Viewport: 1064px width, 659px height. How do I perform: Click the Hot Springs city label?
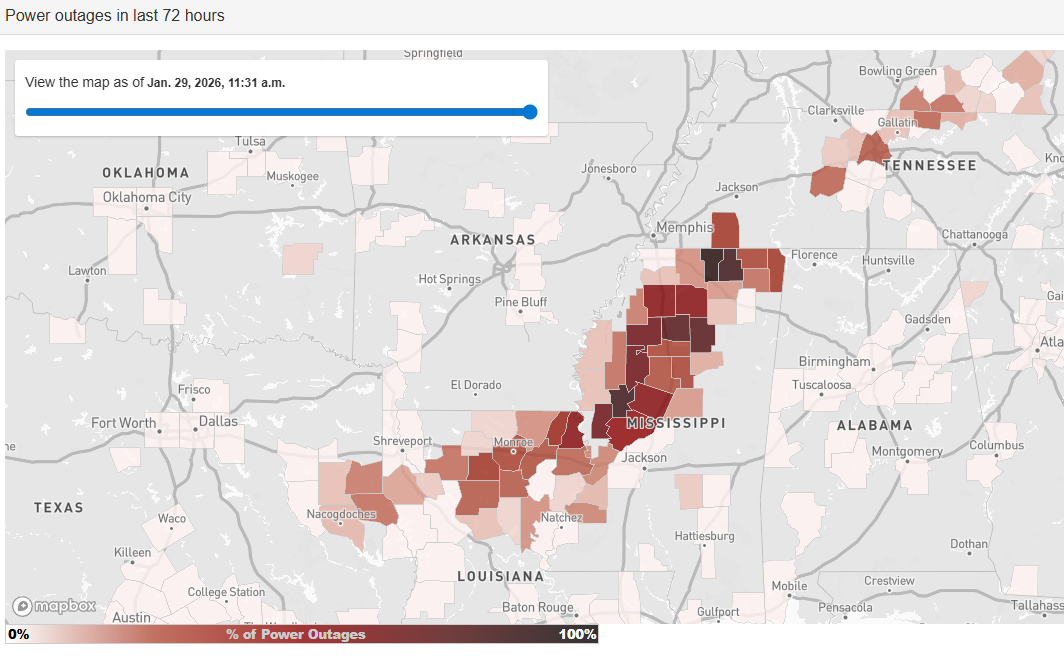449,279
